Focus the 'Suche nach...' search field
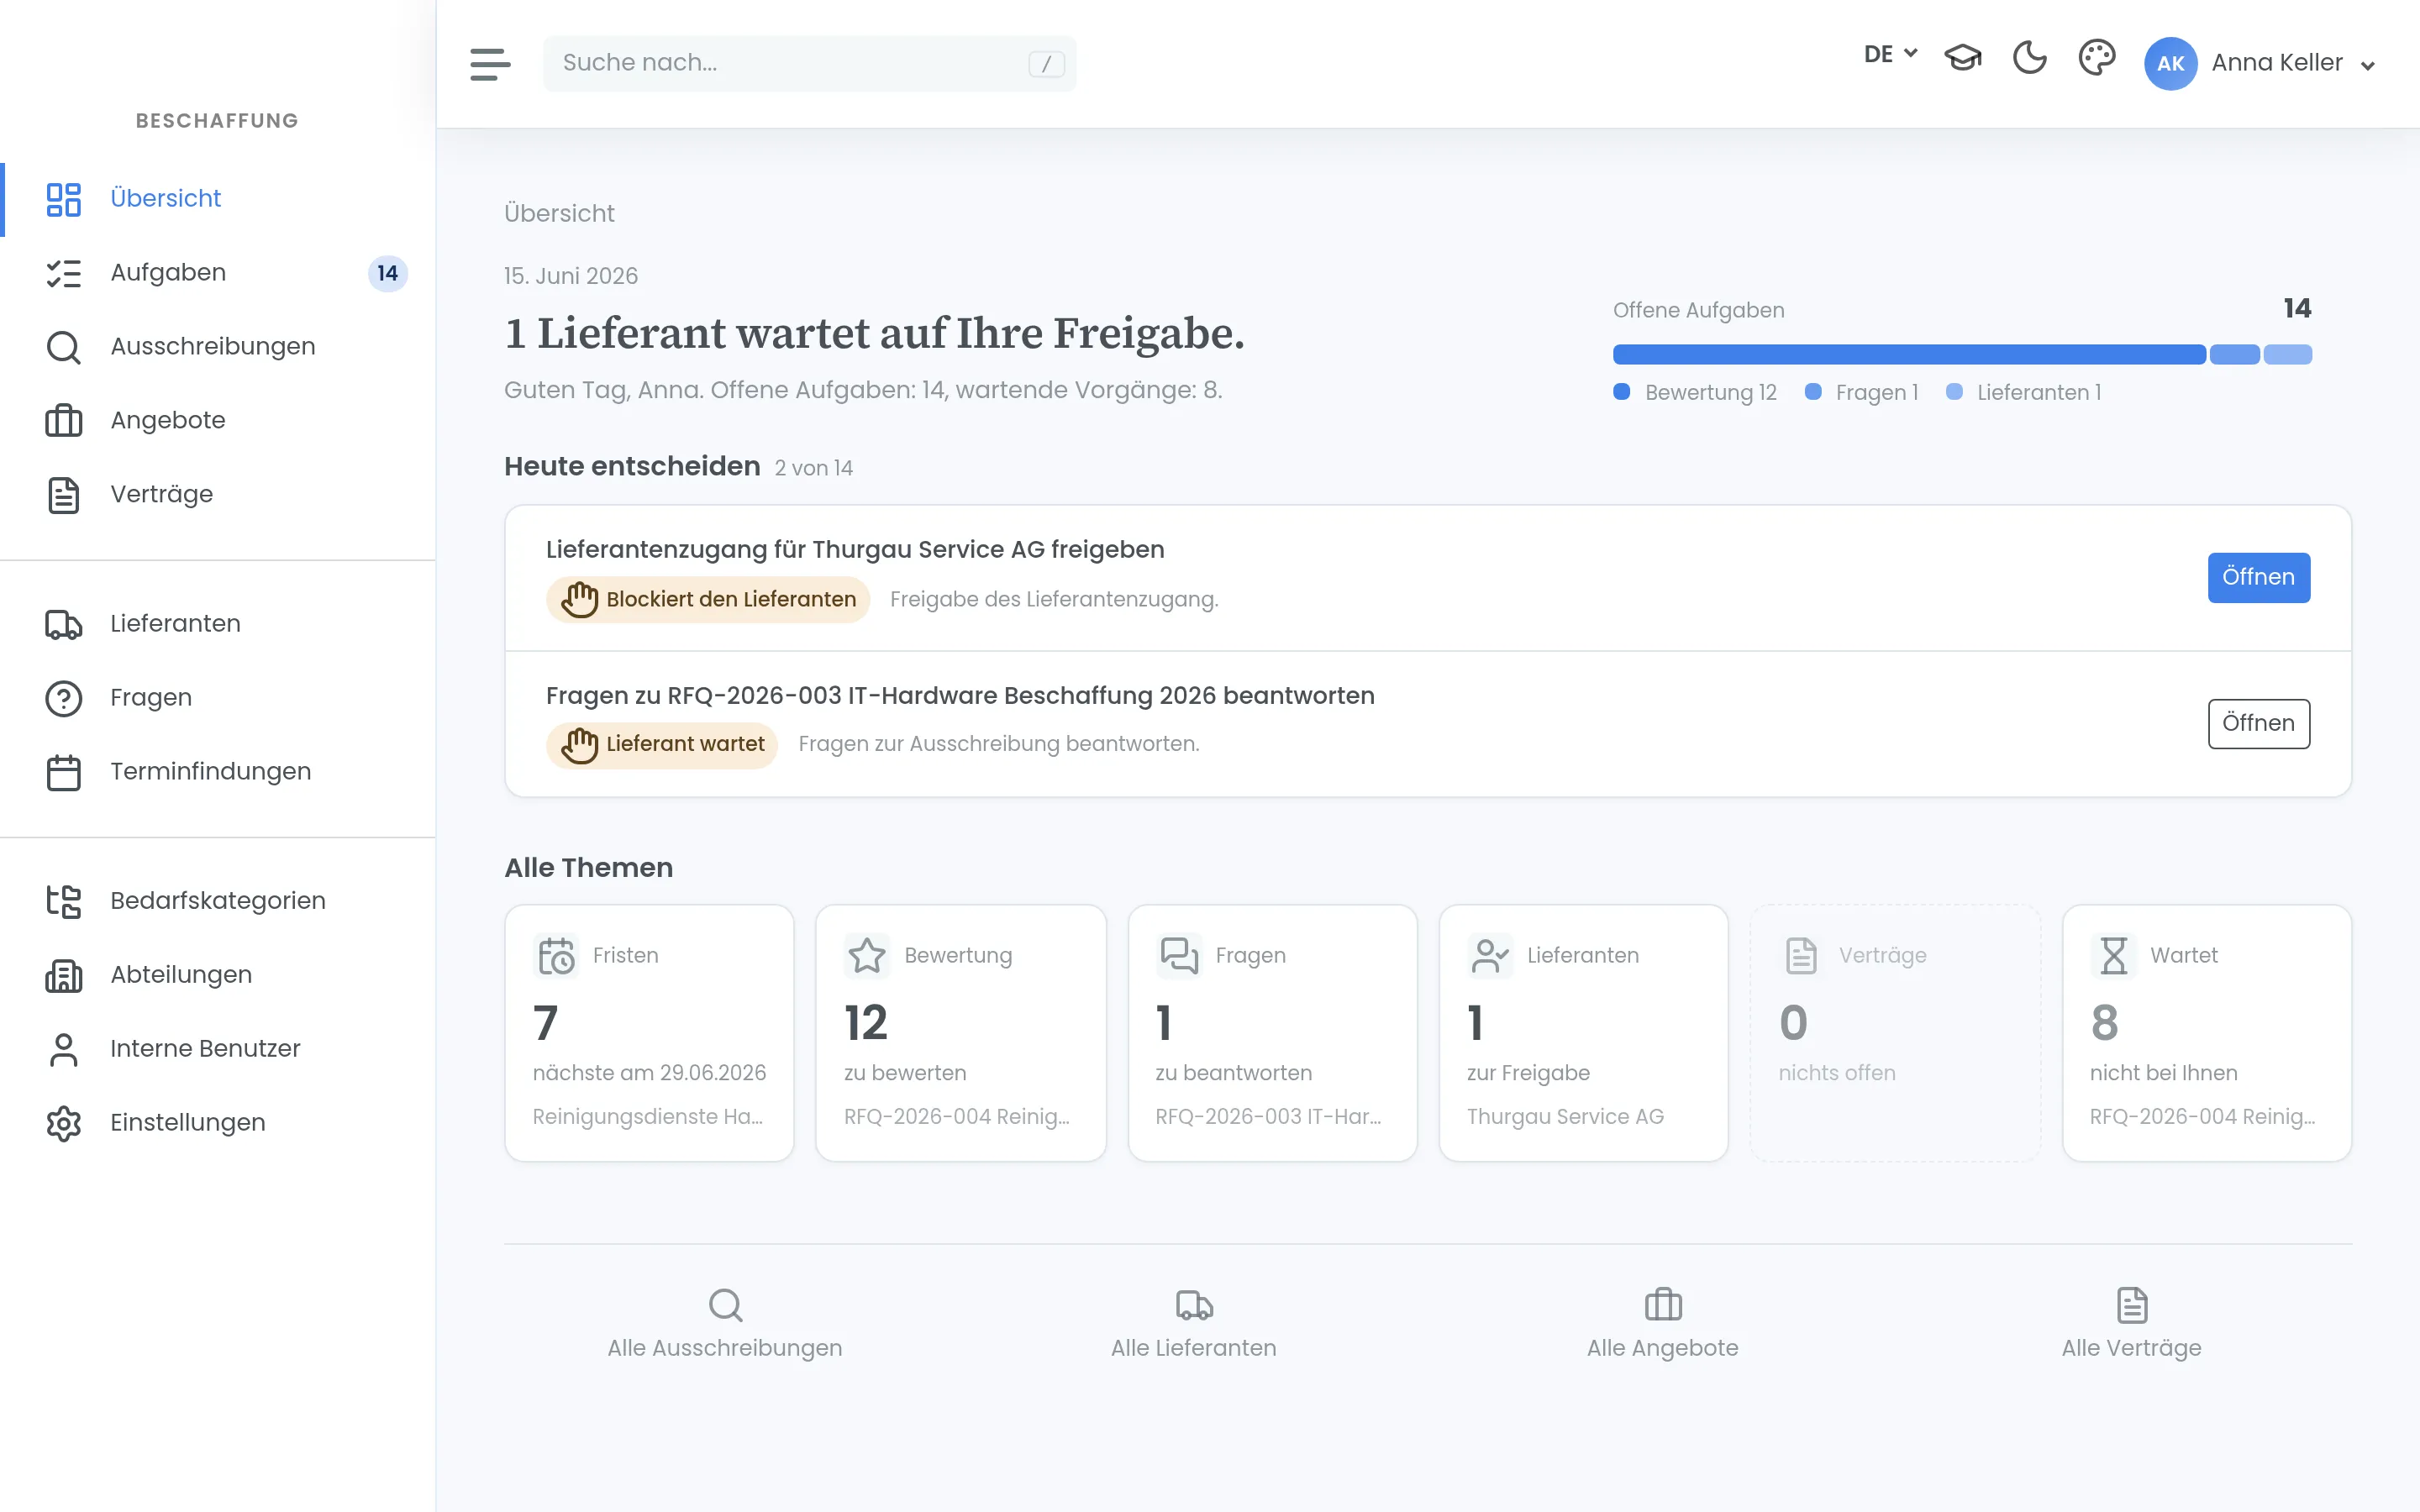2420x1512 pixels. click(809, 63)
